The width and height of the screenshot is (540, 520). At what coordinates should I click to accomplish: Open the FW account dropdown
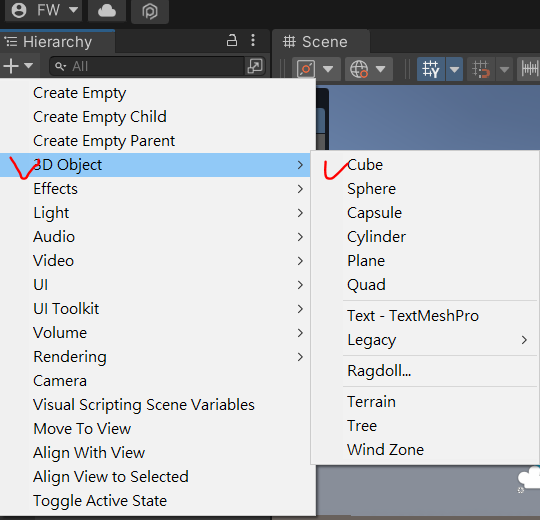(44, 10)
